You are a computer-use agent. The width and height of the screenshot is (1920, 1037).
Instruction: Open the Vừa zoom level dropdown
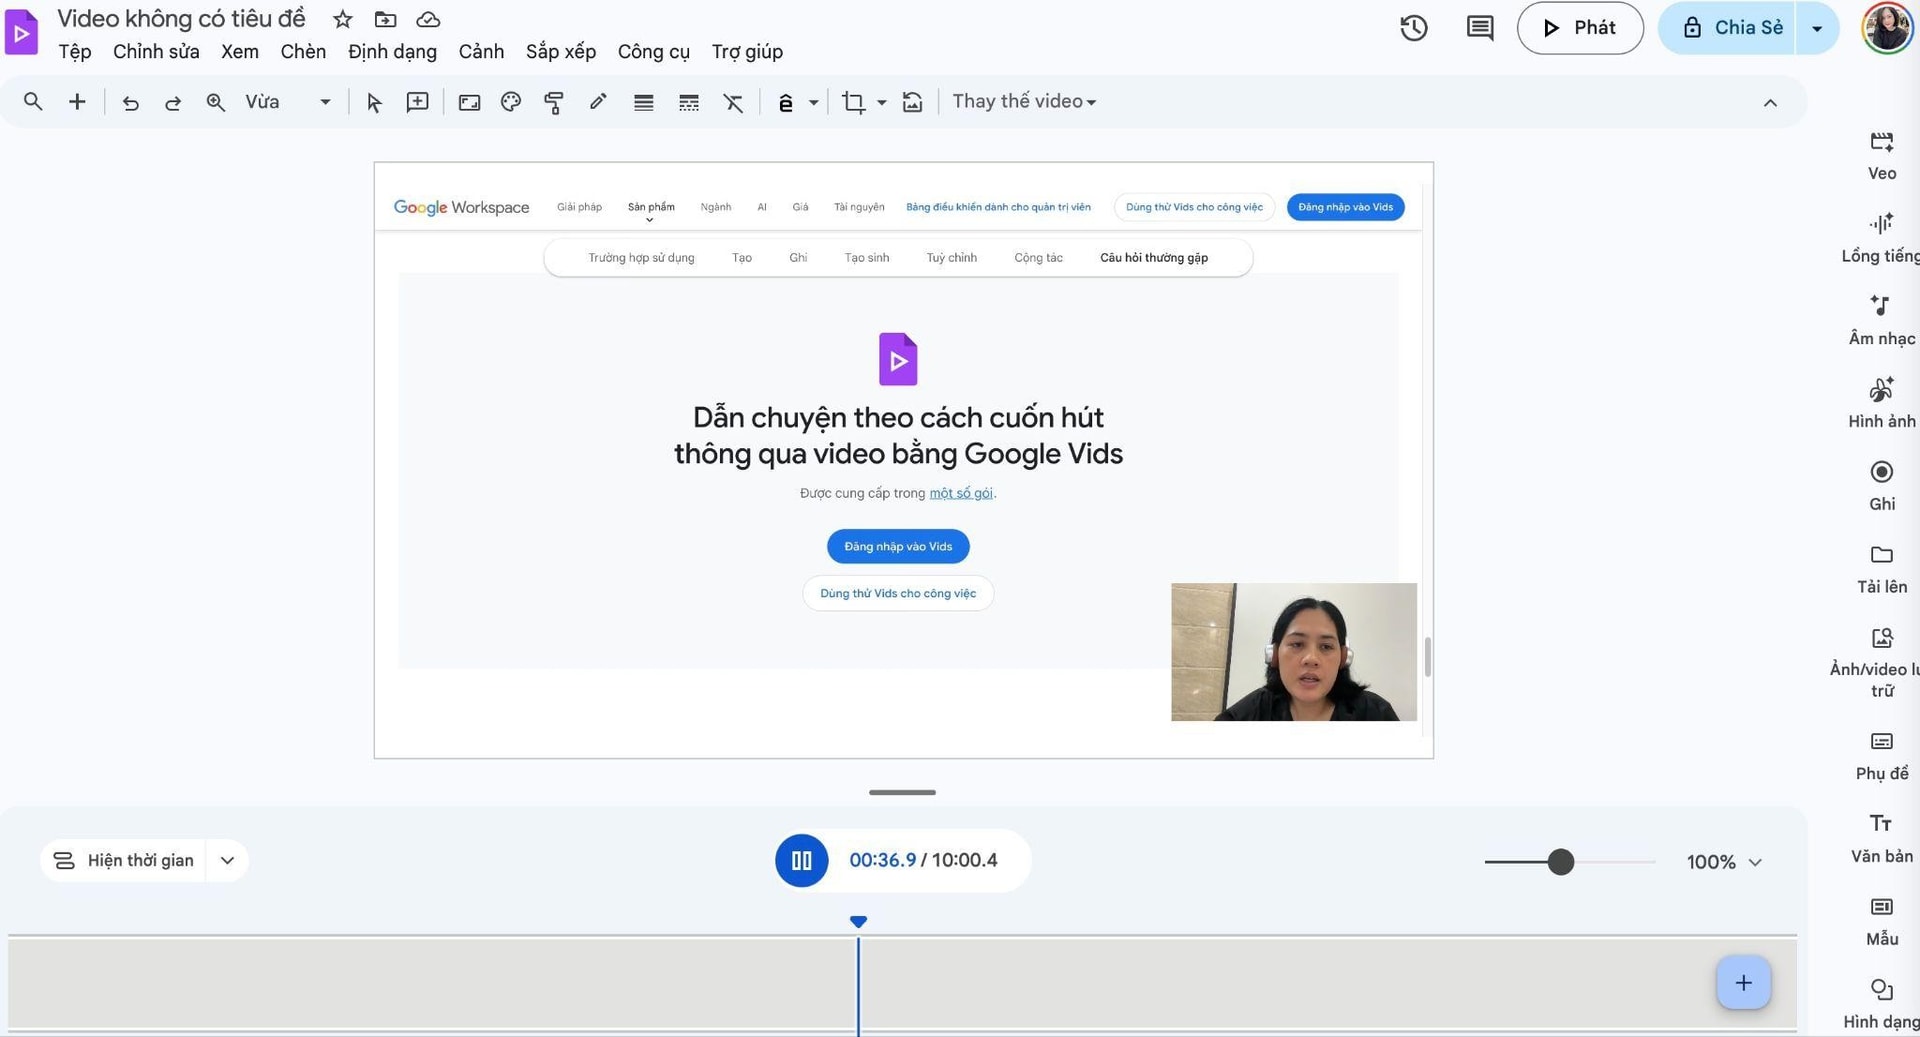pos(288,102)
